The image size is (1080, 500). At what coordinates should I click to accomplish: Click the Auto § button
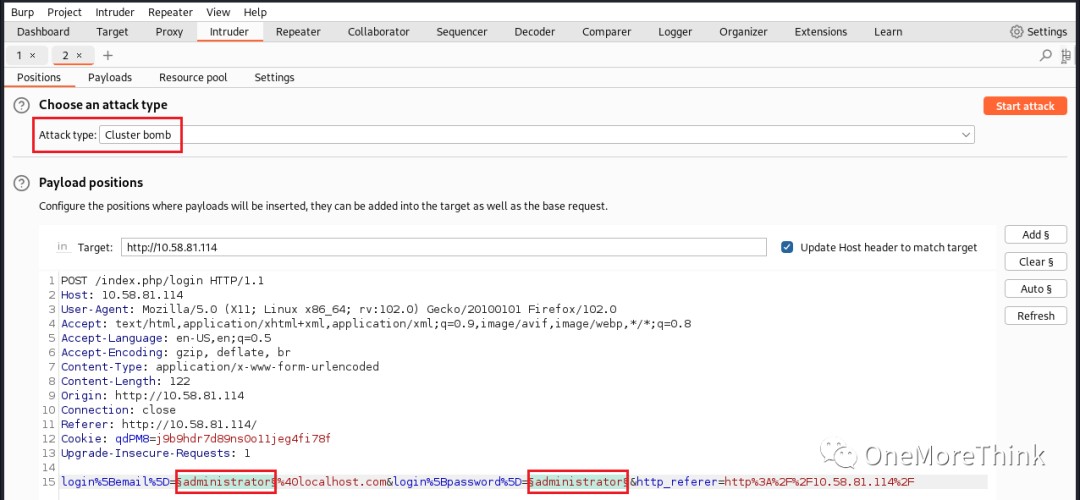click(1036, 289)
